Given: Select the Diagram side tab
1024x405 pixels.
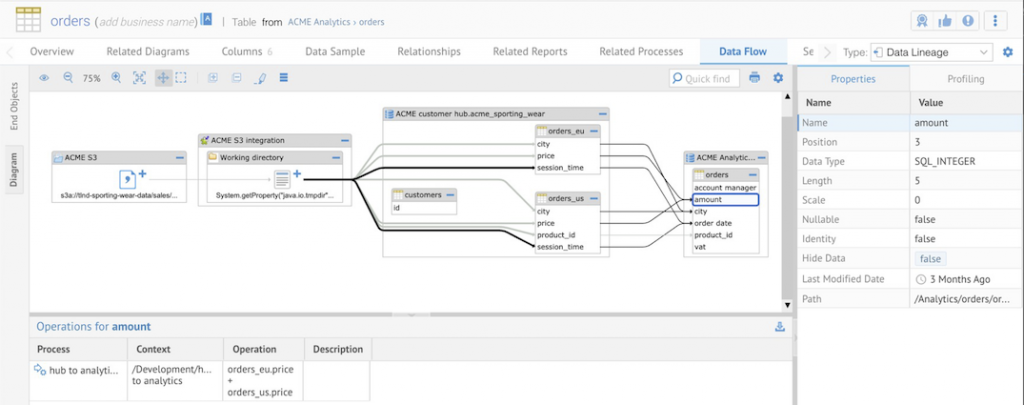Looking at the screenshot, I should pyautogui.click(x=14, y=169).
